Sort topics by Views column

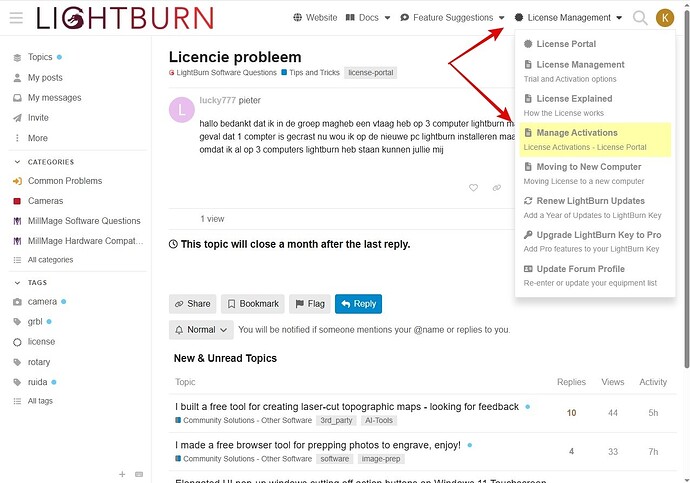tap(613, 382)
